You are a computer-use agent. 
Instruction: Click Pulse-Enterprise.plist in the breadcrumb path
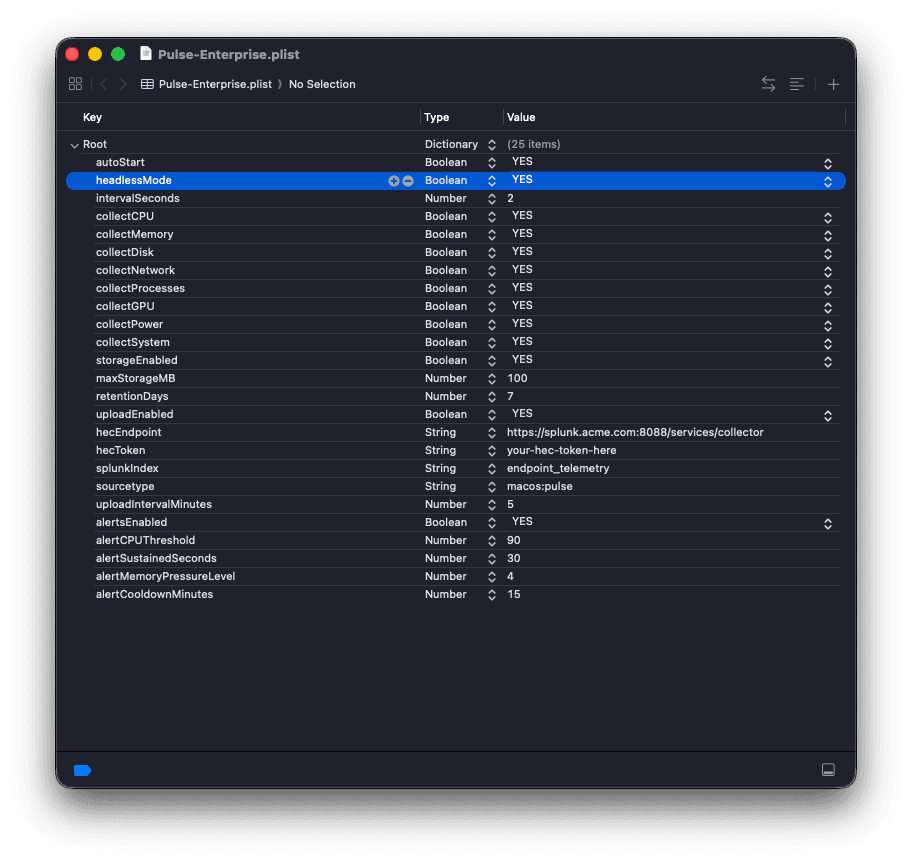click(x=214, y=84)
